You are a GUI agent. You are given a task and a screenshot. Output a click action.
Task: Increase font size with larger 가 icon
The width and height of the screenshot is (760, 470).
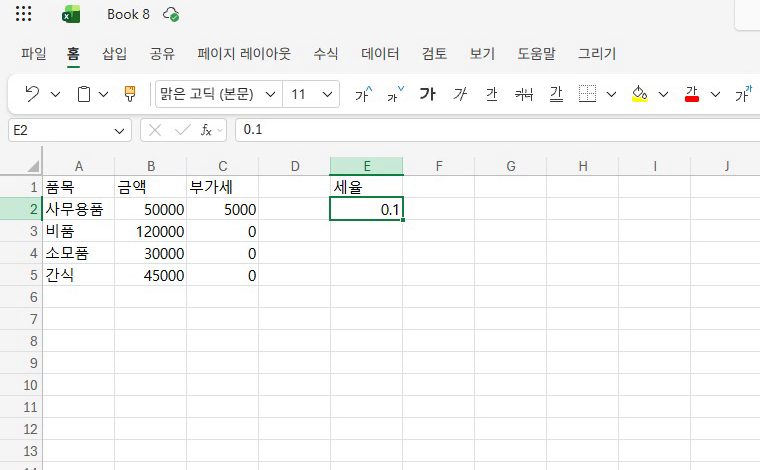(x=364, y=94)
